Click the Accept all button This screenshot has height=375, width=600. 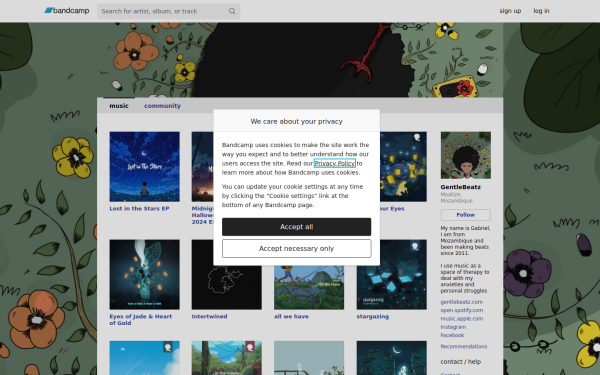click(x=296, y=227)
